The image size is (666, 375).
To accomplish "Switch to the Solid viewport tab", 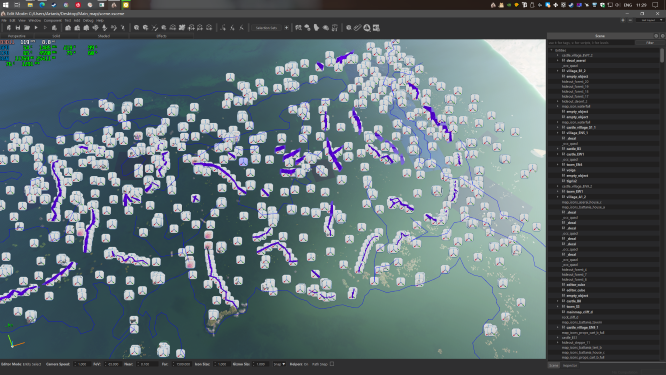I will coord(56,36).
